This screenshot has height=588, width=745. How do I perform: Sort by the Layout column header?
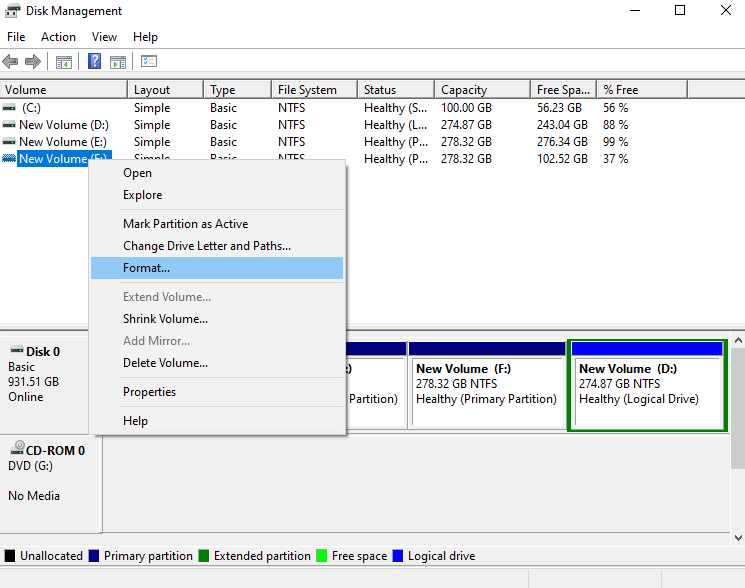pyautogui.click(x=166, y=90)
